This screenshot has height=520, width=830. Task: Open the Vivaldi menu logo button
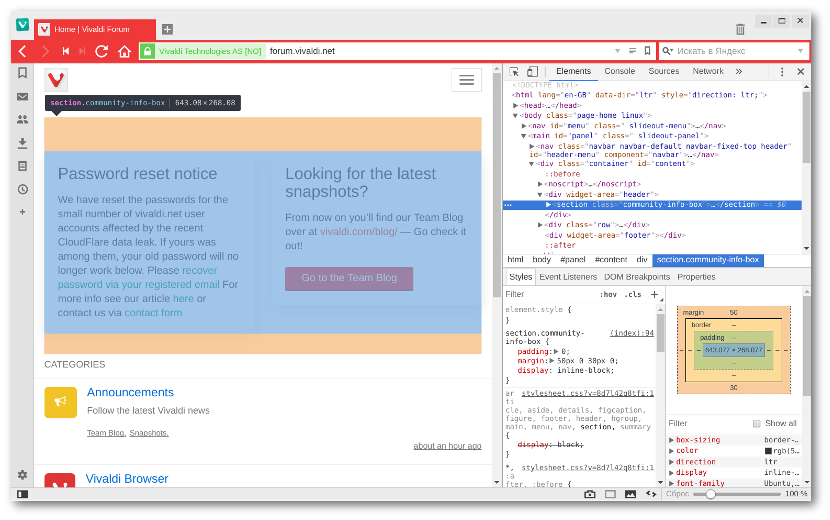tap(22, 24)
